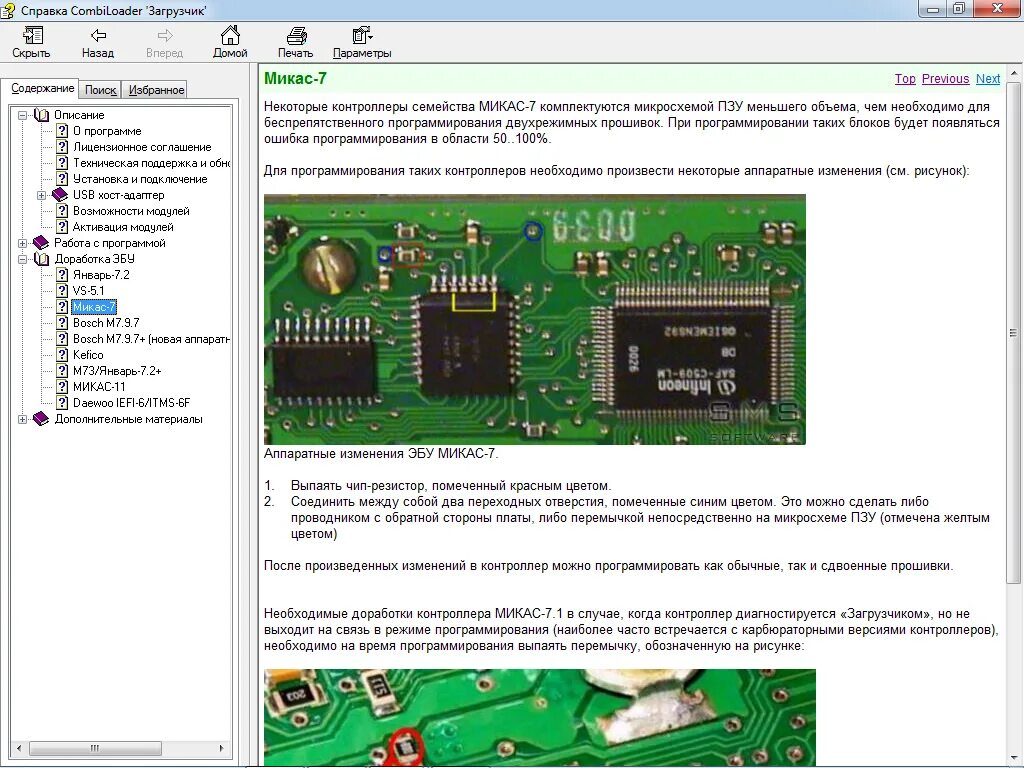Image resolution: width=1024 pixels, height=768 pixels.
Task: Switch to the Содержание tab
Action: click(x=40, y=88)
